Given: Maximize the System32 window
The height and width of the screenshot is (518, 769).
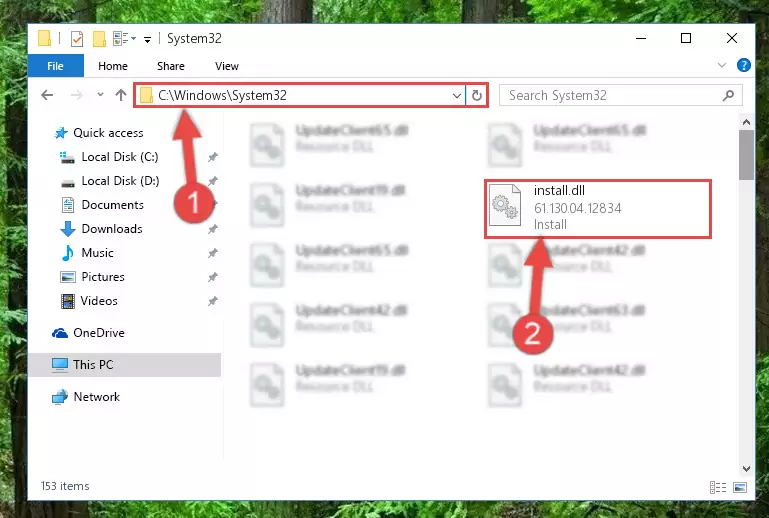Looking at the screenshot, I should tap(686, 38).
